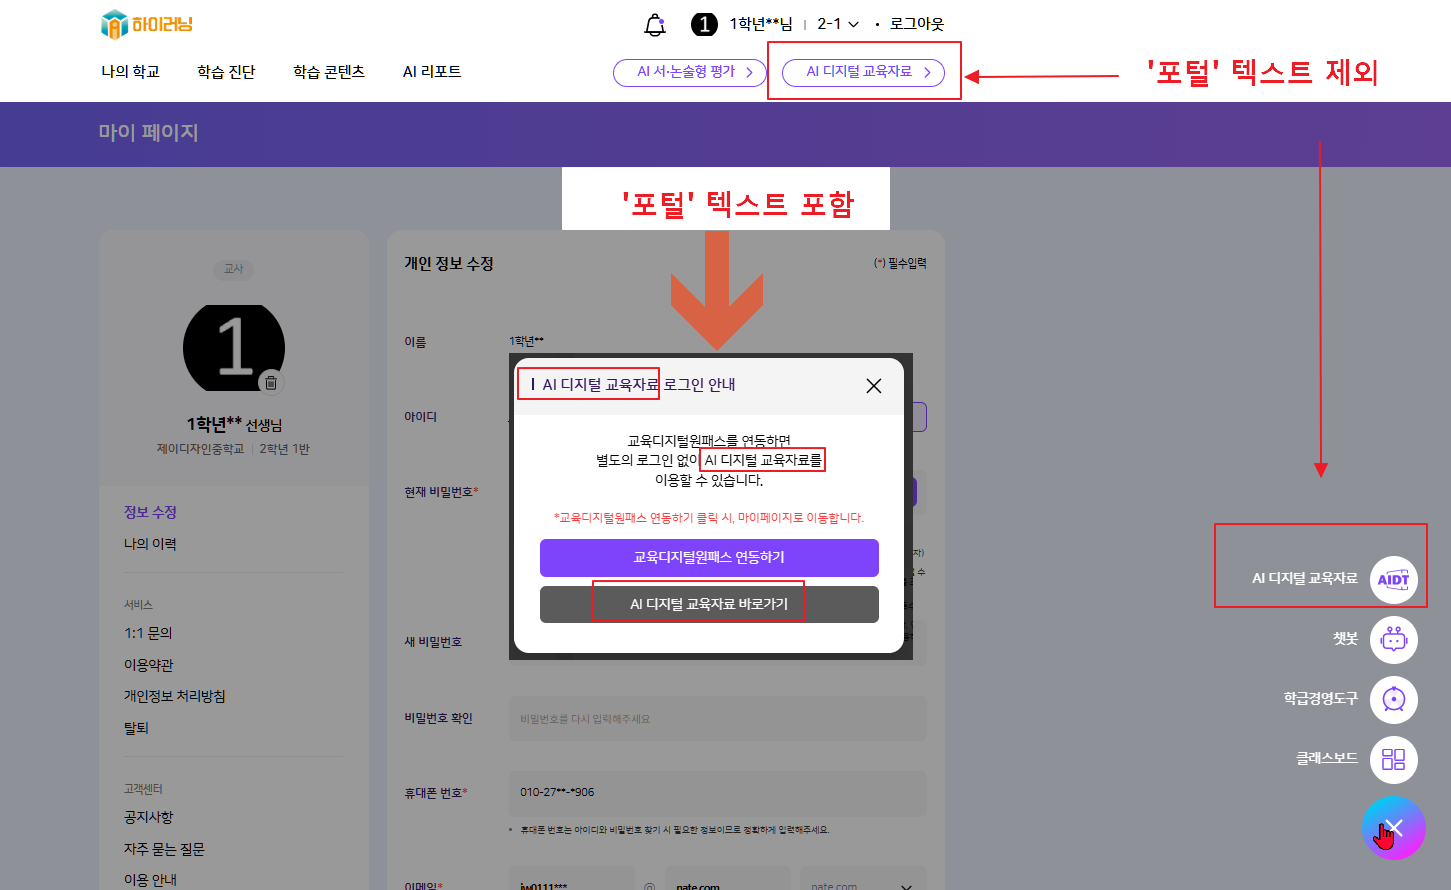The width and height of the screenshot is (1451, 890).
Task: Click the (*) 필수입력 note
Action: coord(900,263)
